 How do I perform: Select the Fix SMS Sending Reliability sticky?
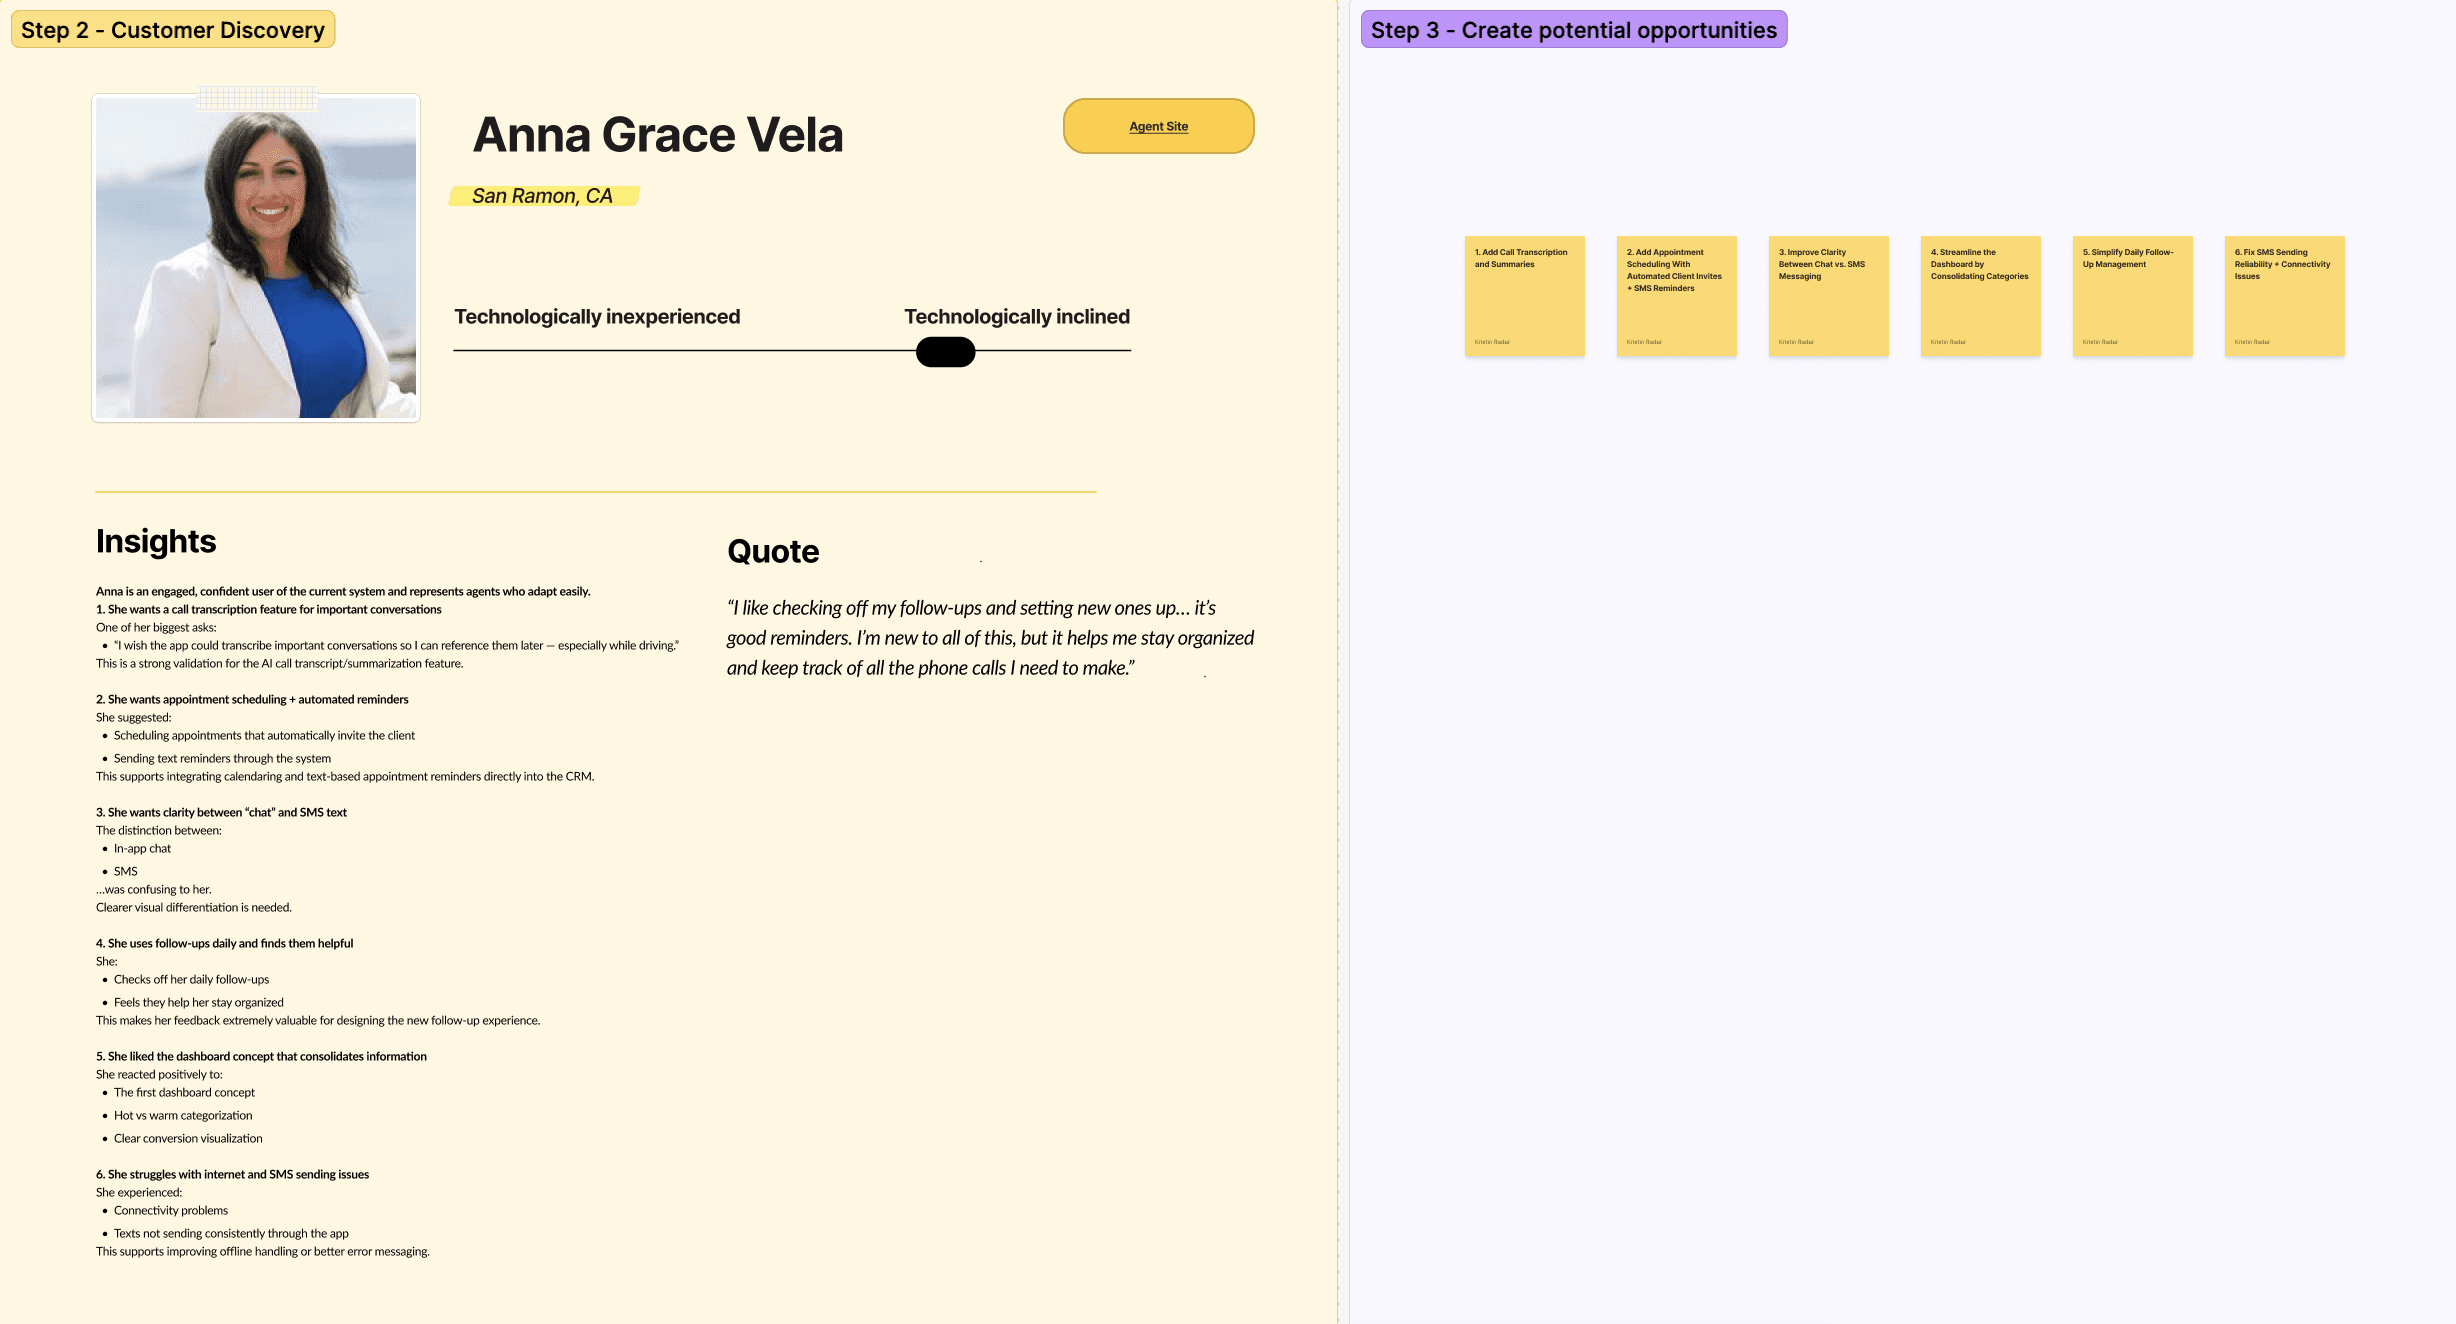(x=2284, y=296)
